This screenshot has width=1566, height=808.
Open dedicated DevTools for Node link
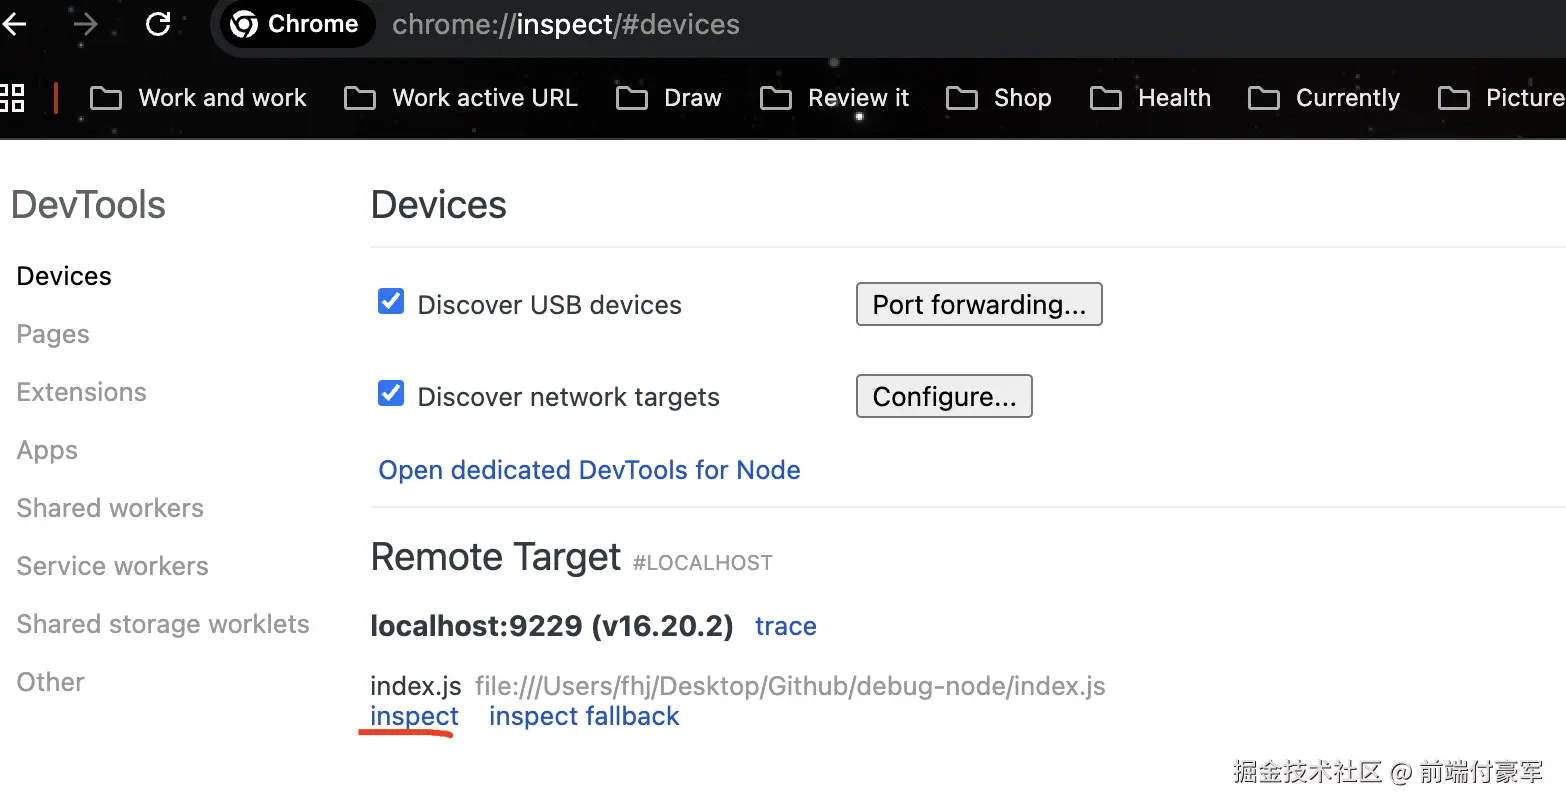[589, 470]
